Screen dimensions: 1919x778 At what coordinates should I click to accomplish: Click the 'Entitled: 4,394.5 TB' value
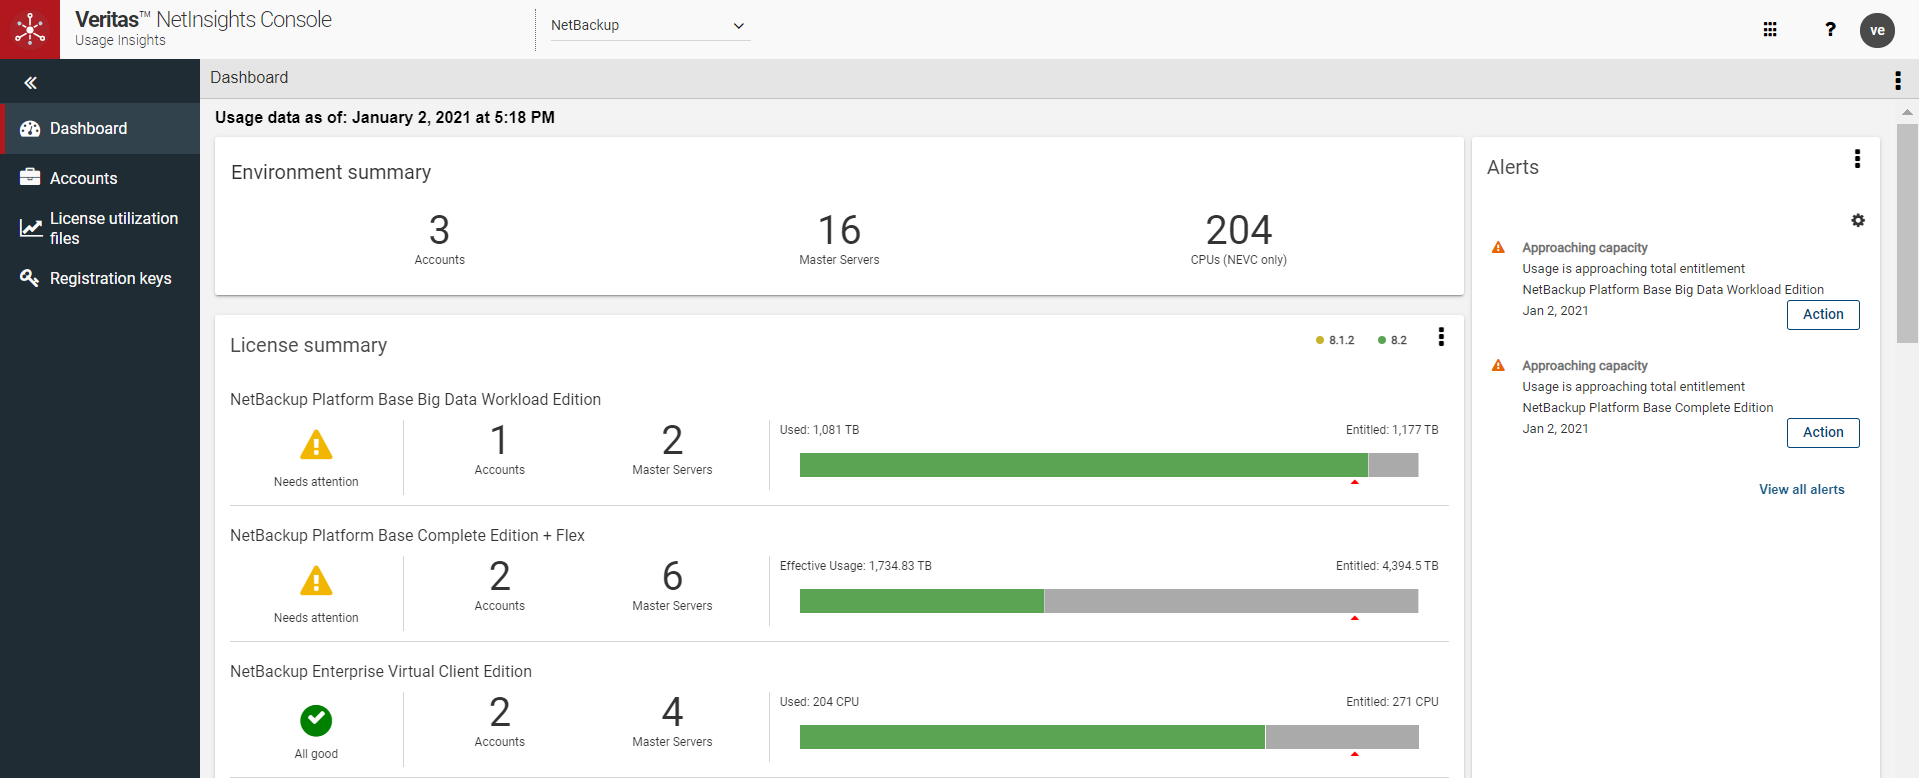(x=1387, y=566)
